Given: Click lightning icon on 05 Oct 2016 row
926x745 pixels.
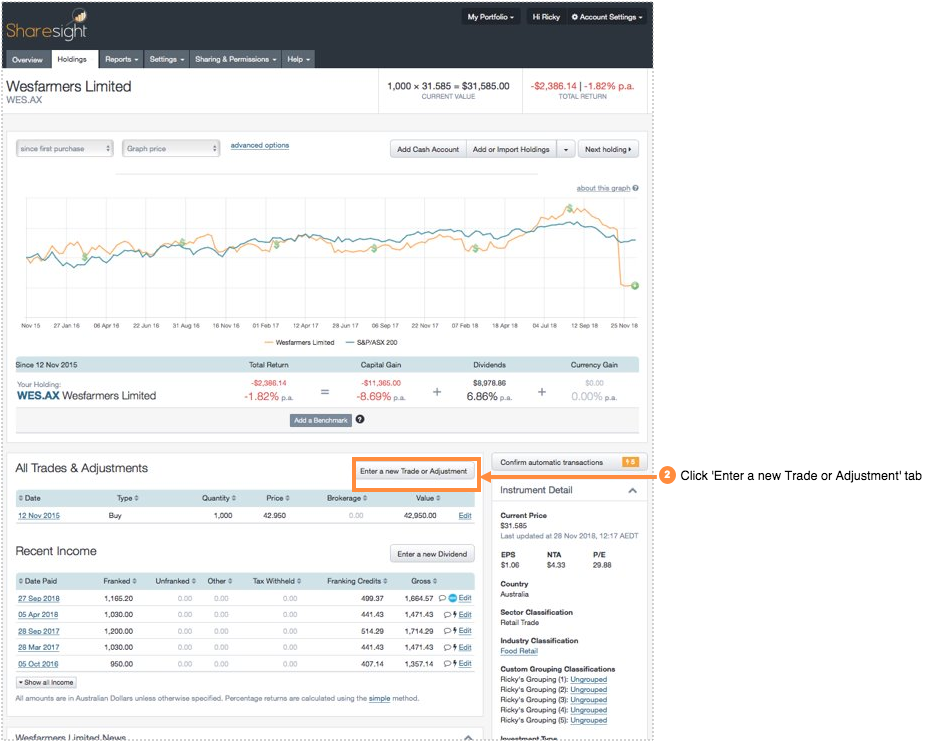Looking at the screenshot, I should point(455,664).
